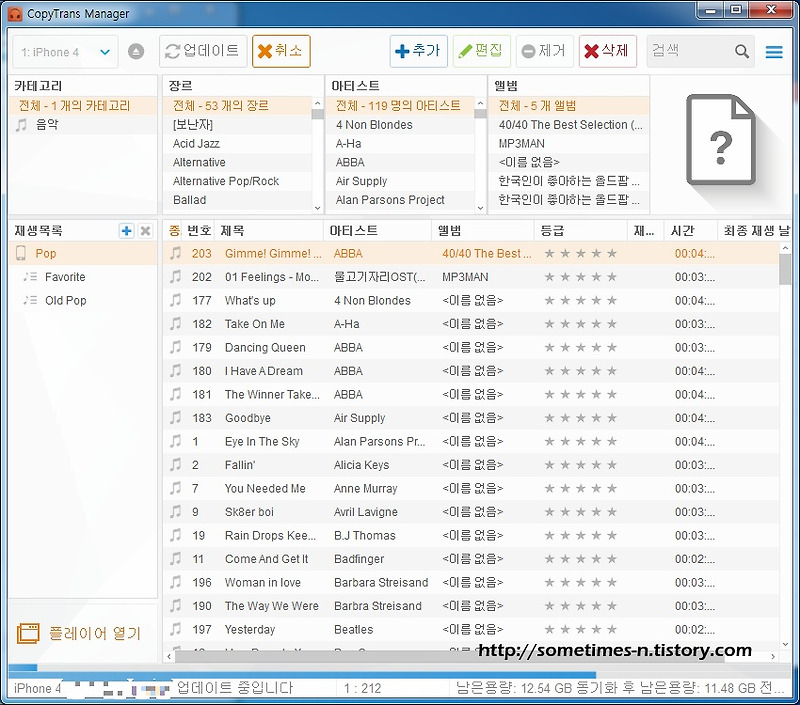Select 40/40 The Best Selection album filter
The width and height of the screenshot is (800, 705).
pyautogui.click(x=568, y=124)
